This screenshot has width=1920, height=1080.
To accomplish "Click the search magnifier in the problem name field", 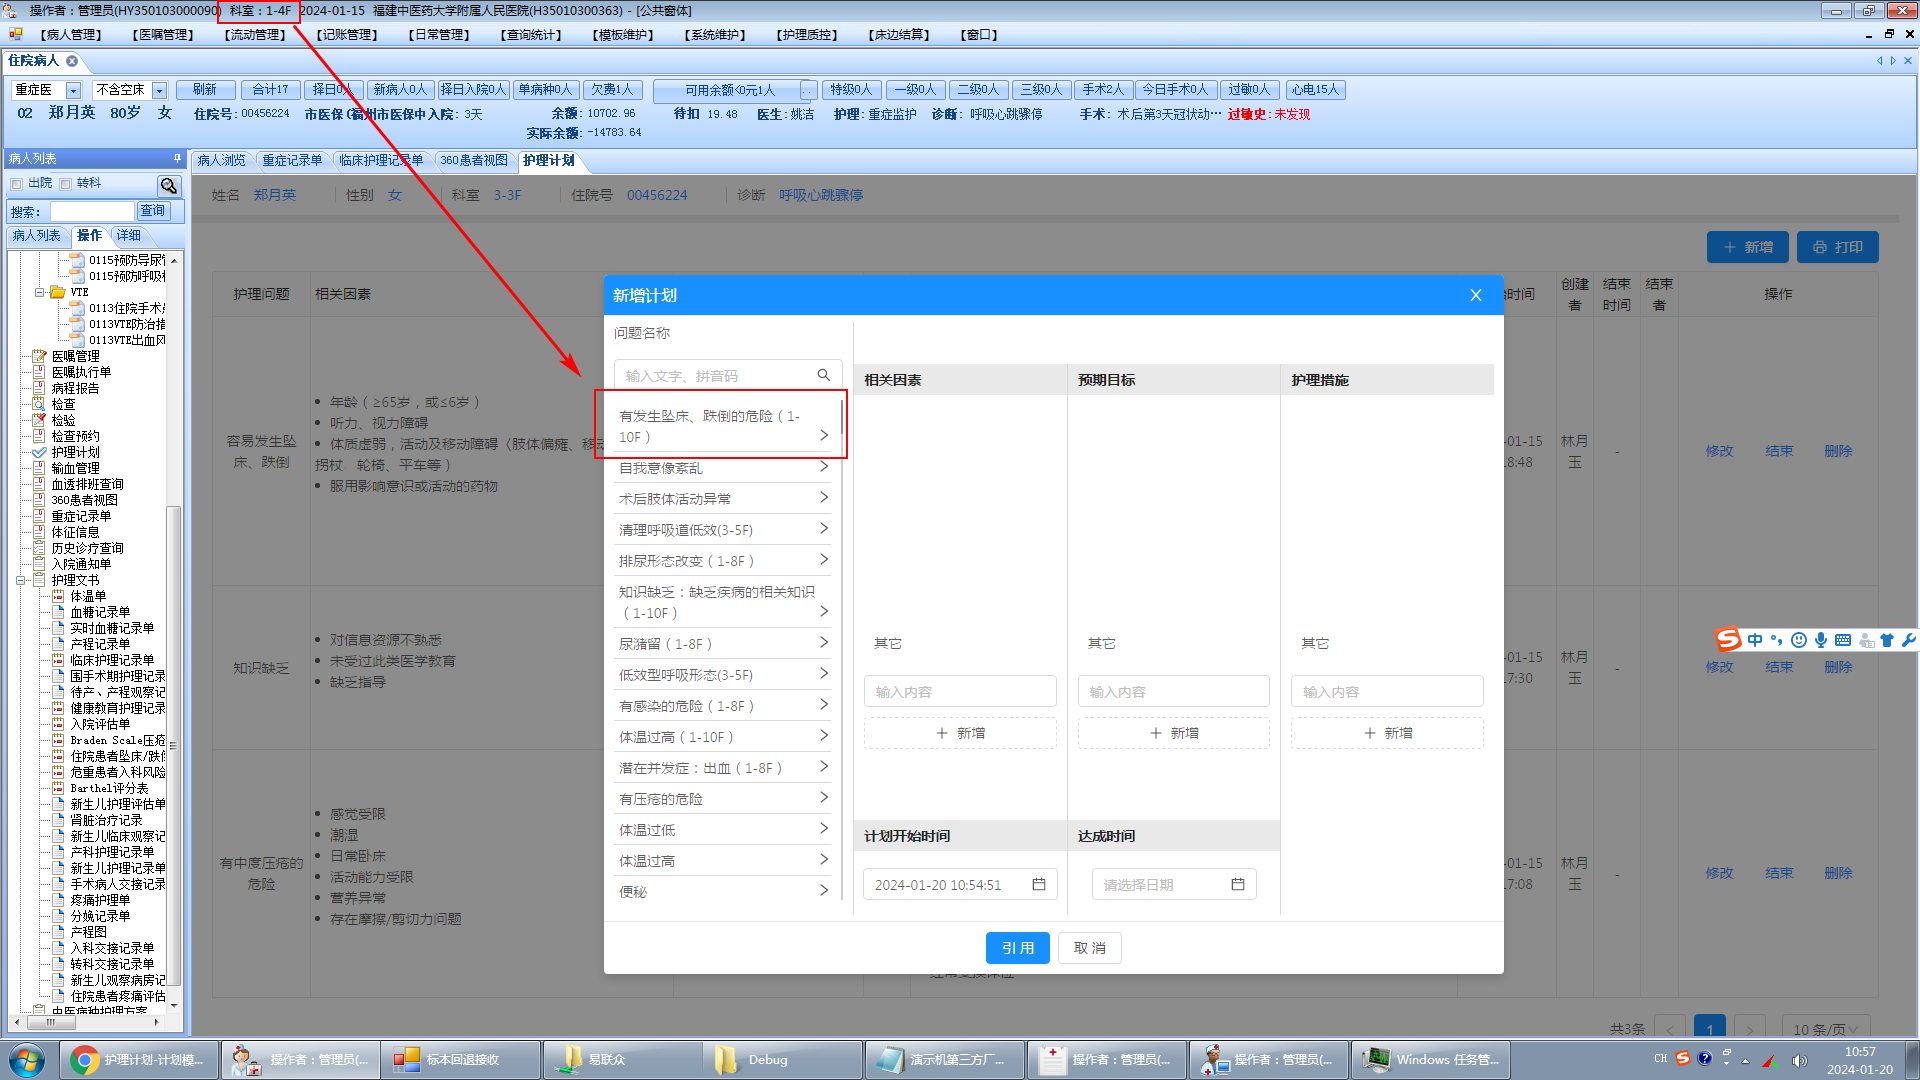I will [823, 375].
